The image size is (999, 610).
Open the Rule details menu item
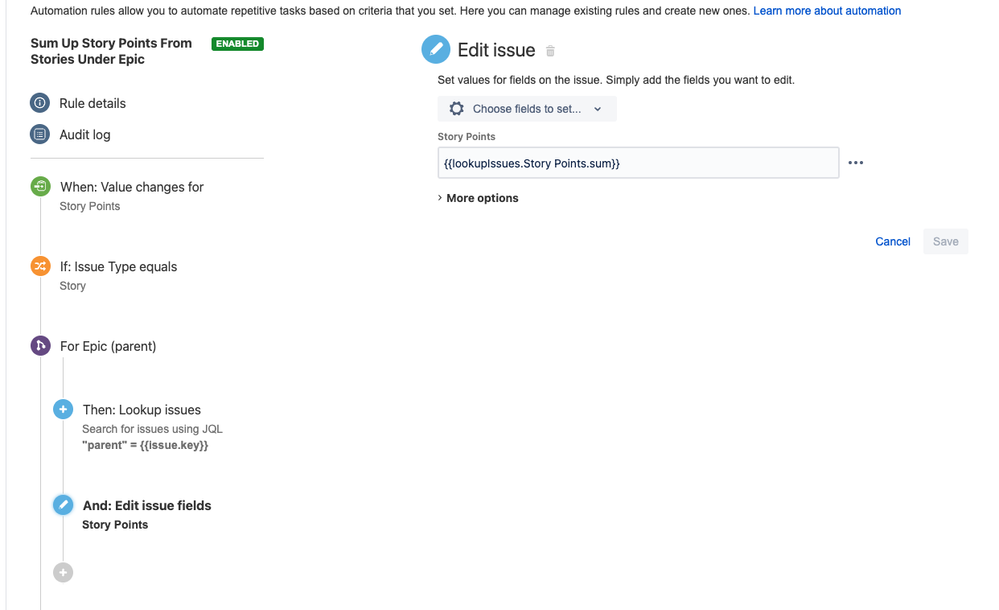(x=92, y=103)
